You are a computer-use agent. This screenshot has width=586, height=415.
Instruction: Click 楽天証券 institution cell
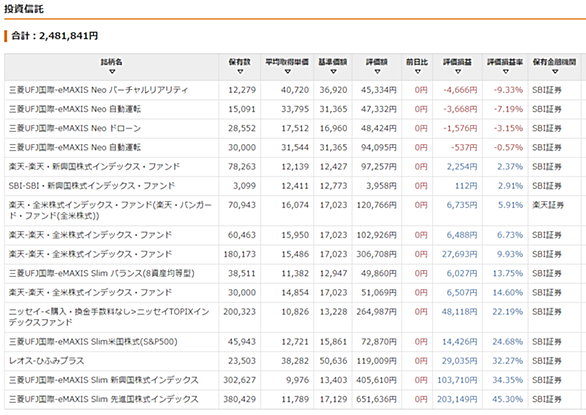(548, 205)
